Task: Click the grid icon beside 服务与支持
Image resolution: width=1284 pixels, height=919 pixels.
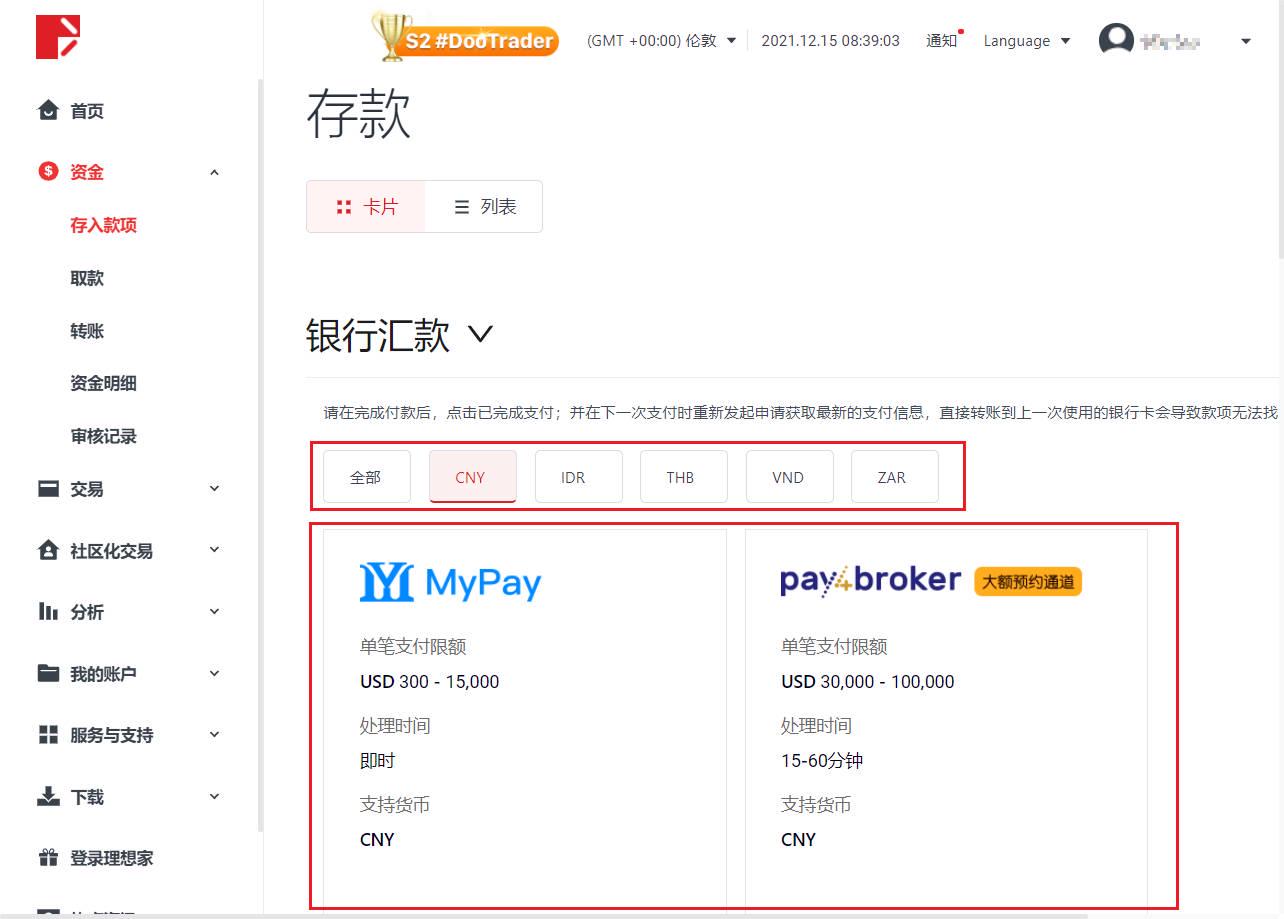Action: pyautogui.click(x=48, y=735)
